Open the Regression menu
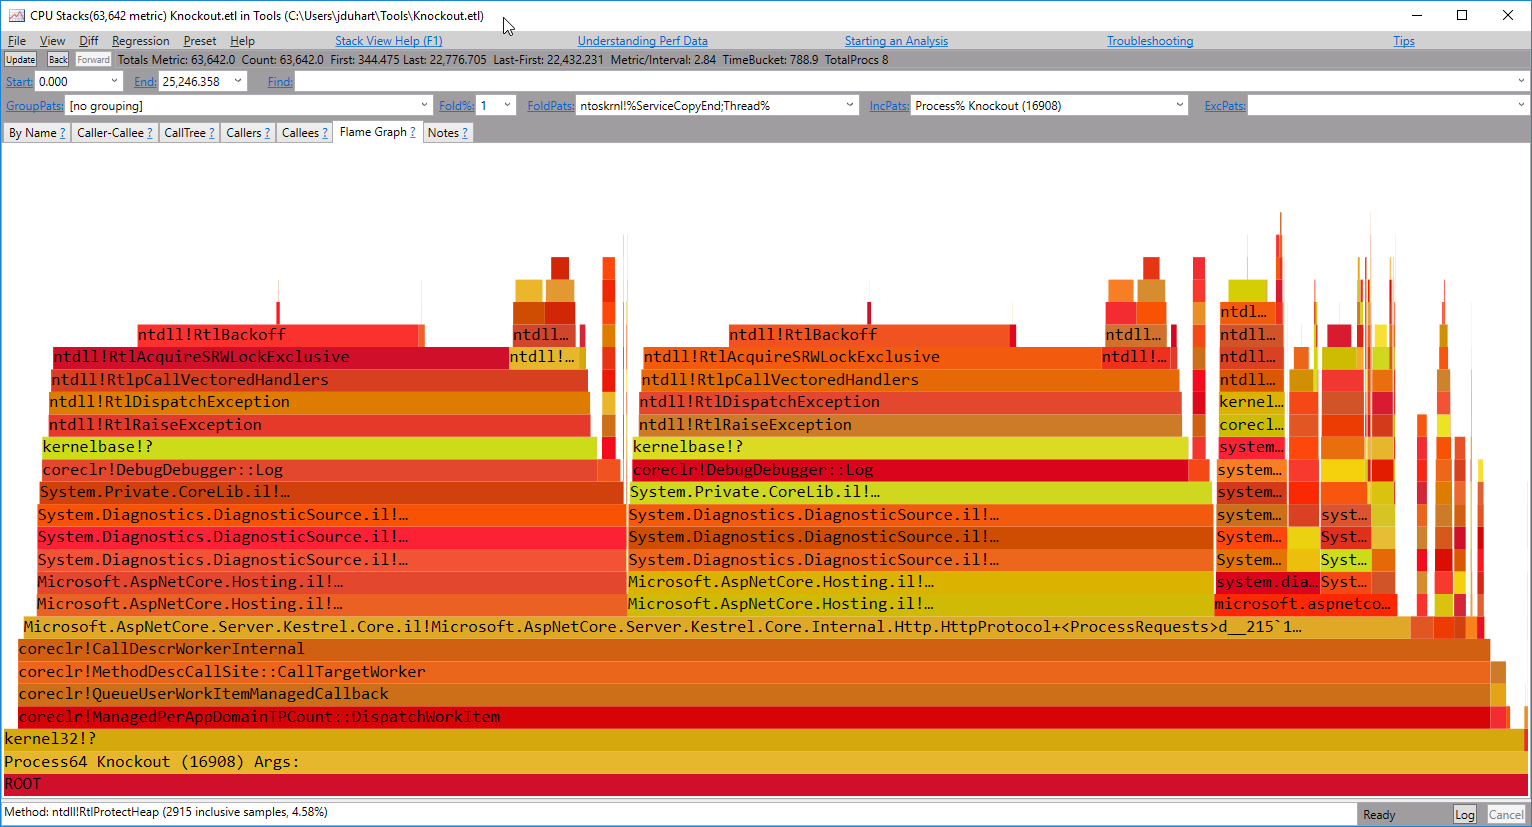The height and width of the screenshot is (827, 1532). 140,40
